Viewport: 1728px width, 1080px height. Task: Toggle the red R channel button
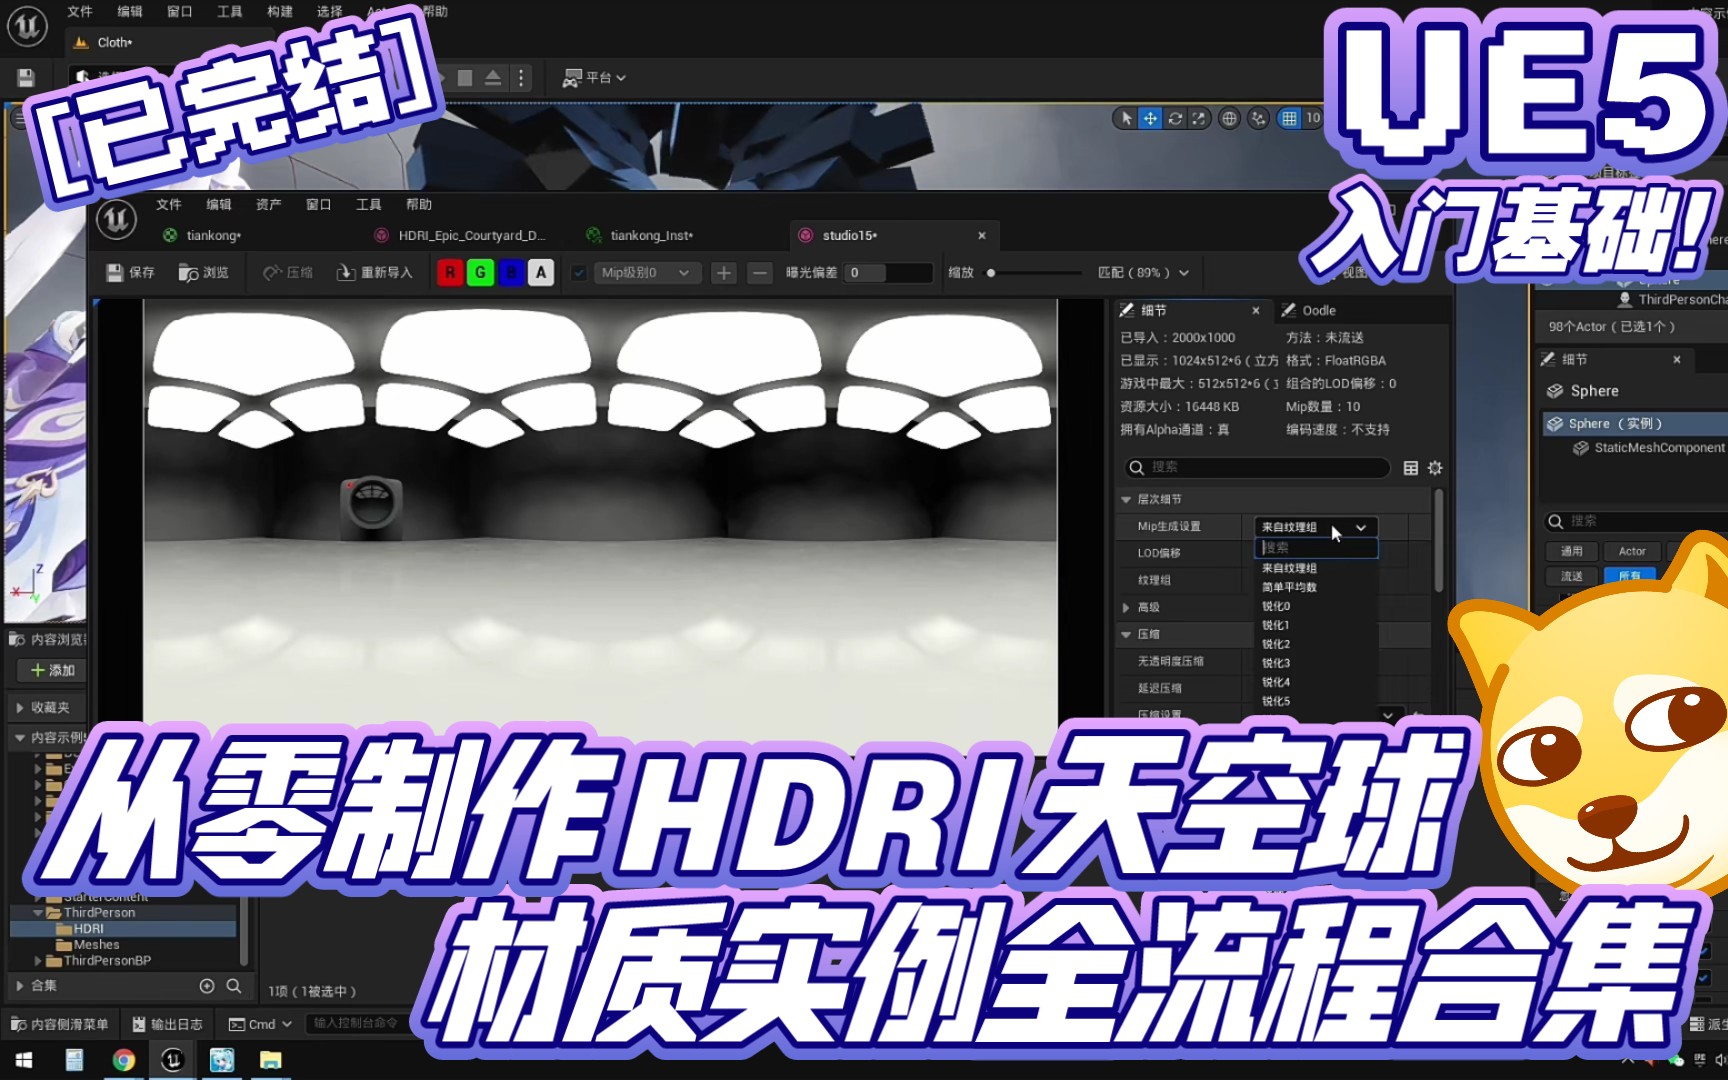click(450, 272)
